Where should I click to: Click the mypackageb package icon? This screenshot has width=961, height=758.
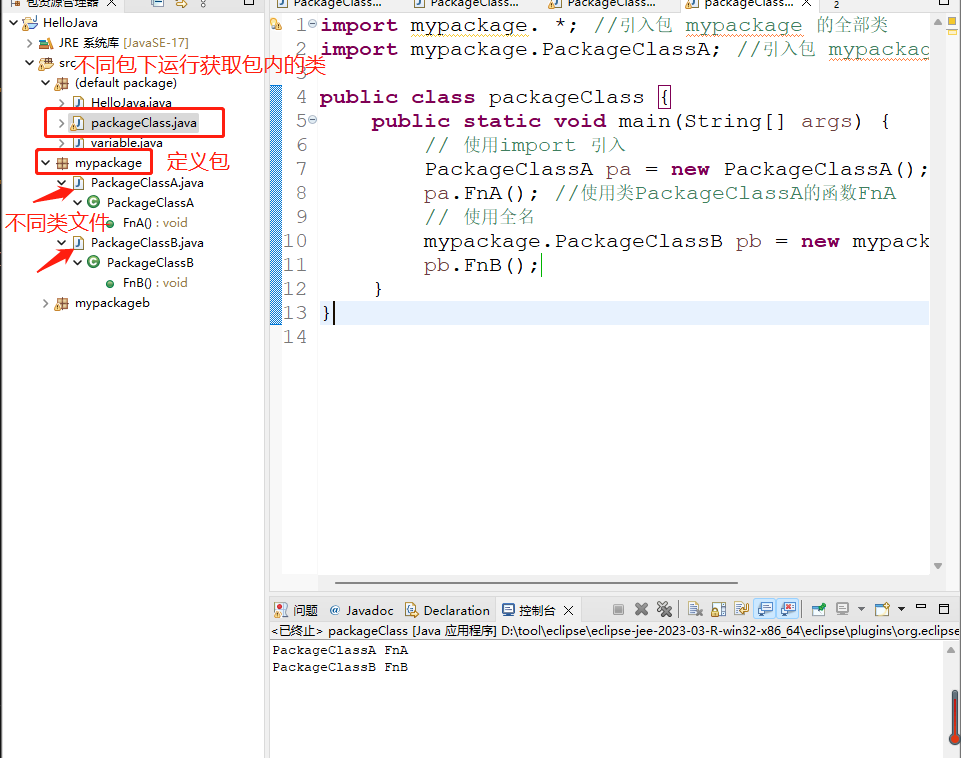61,304
